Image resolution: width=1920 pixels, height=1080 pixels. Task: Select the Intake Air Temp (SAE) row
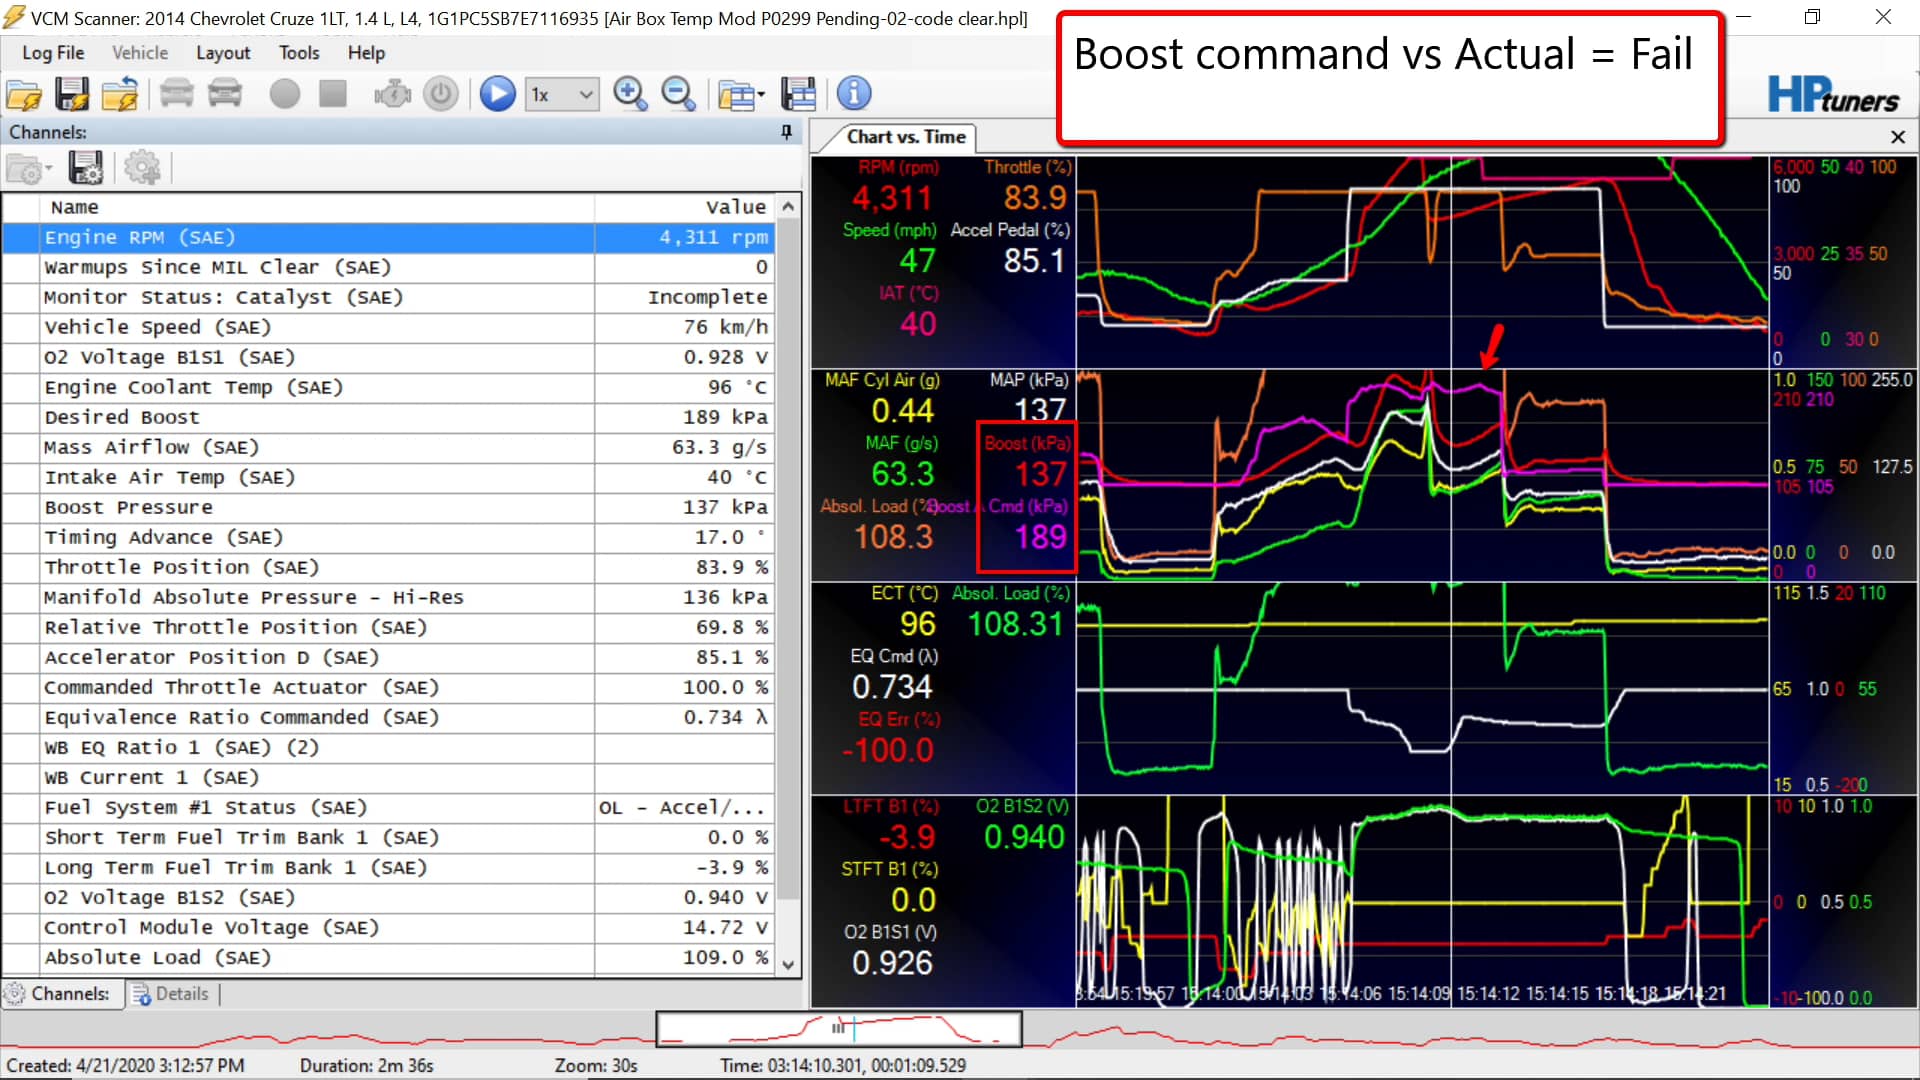(x=387, y=477)
